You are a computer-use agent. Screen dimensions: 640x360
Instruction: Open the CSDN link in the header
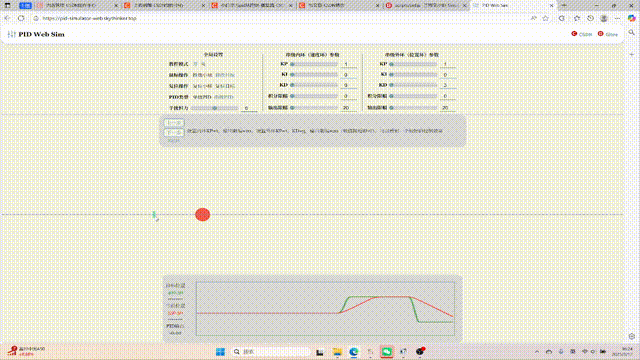point(582,34)
